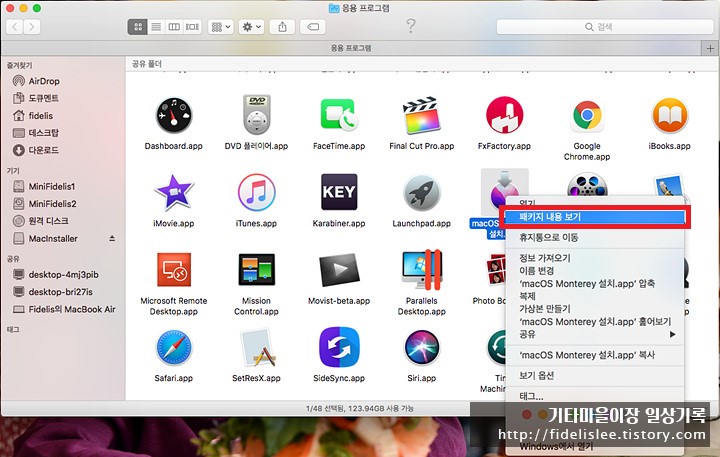Image resolution: width=720 pixels, height=457 pixels.
Task: Select Microsoft Remote Desktop.app icon
Action: pyautogui.click(x=174, y=270)
